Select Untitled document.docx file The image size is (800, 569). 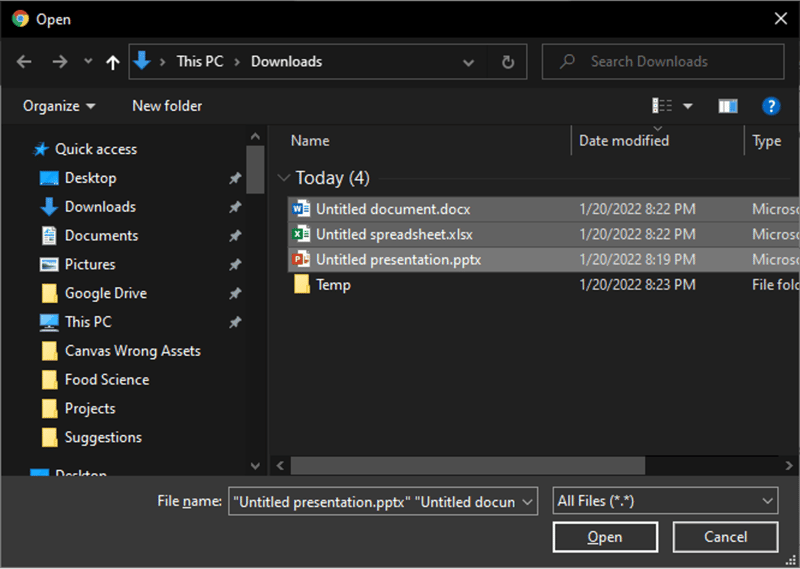click(543, 209)
